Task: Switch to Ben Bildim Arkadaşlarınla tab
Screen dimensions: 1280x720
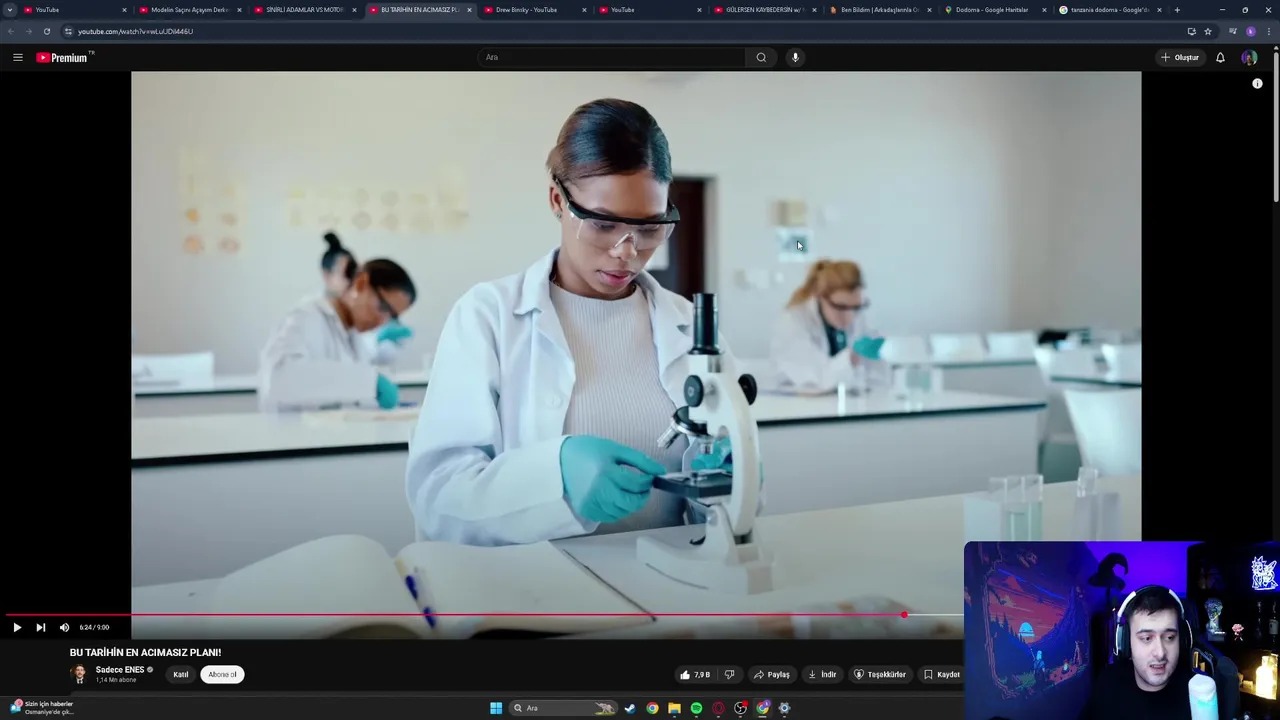Action: click(880, 10)
